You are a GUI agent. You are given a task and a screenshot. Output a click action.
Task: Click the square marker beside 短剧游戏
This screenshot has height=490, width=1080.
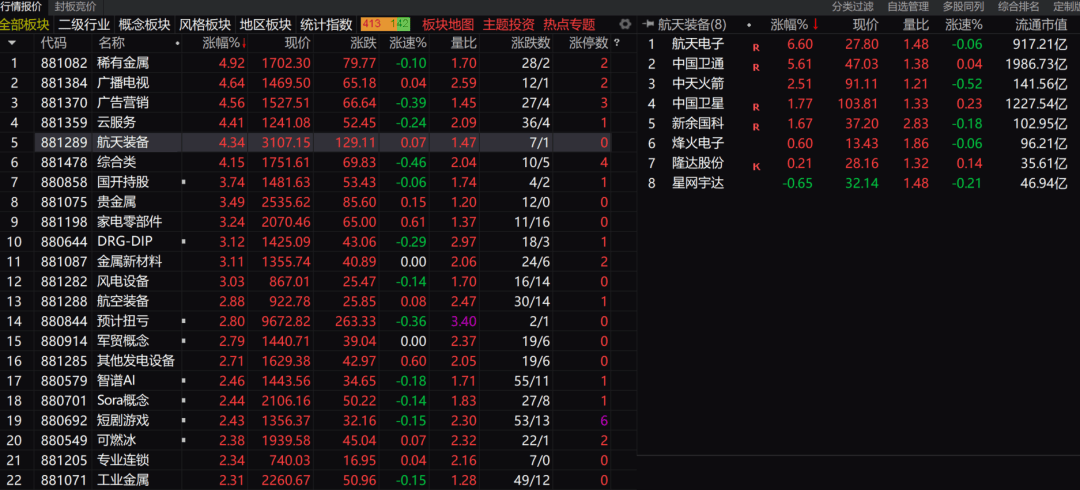[x=183, y=420]
